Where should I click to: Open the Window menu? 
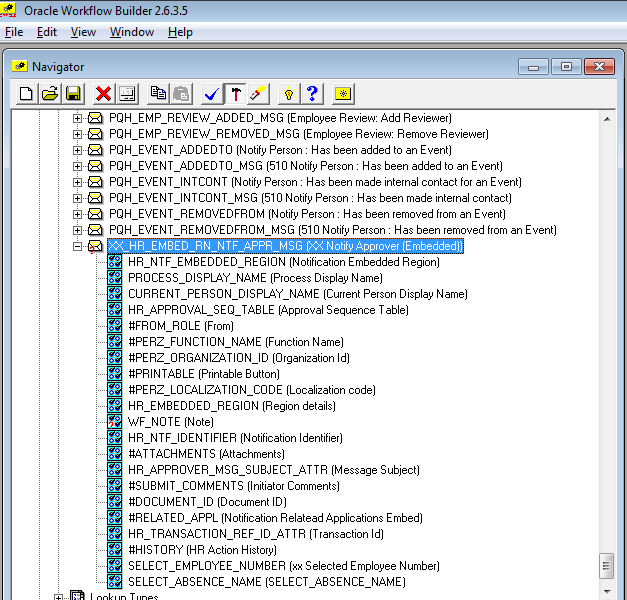(132, 32)
